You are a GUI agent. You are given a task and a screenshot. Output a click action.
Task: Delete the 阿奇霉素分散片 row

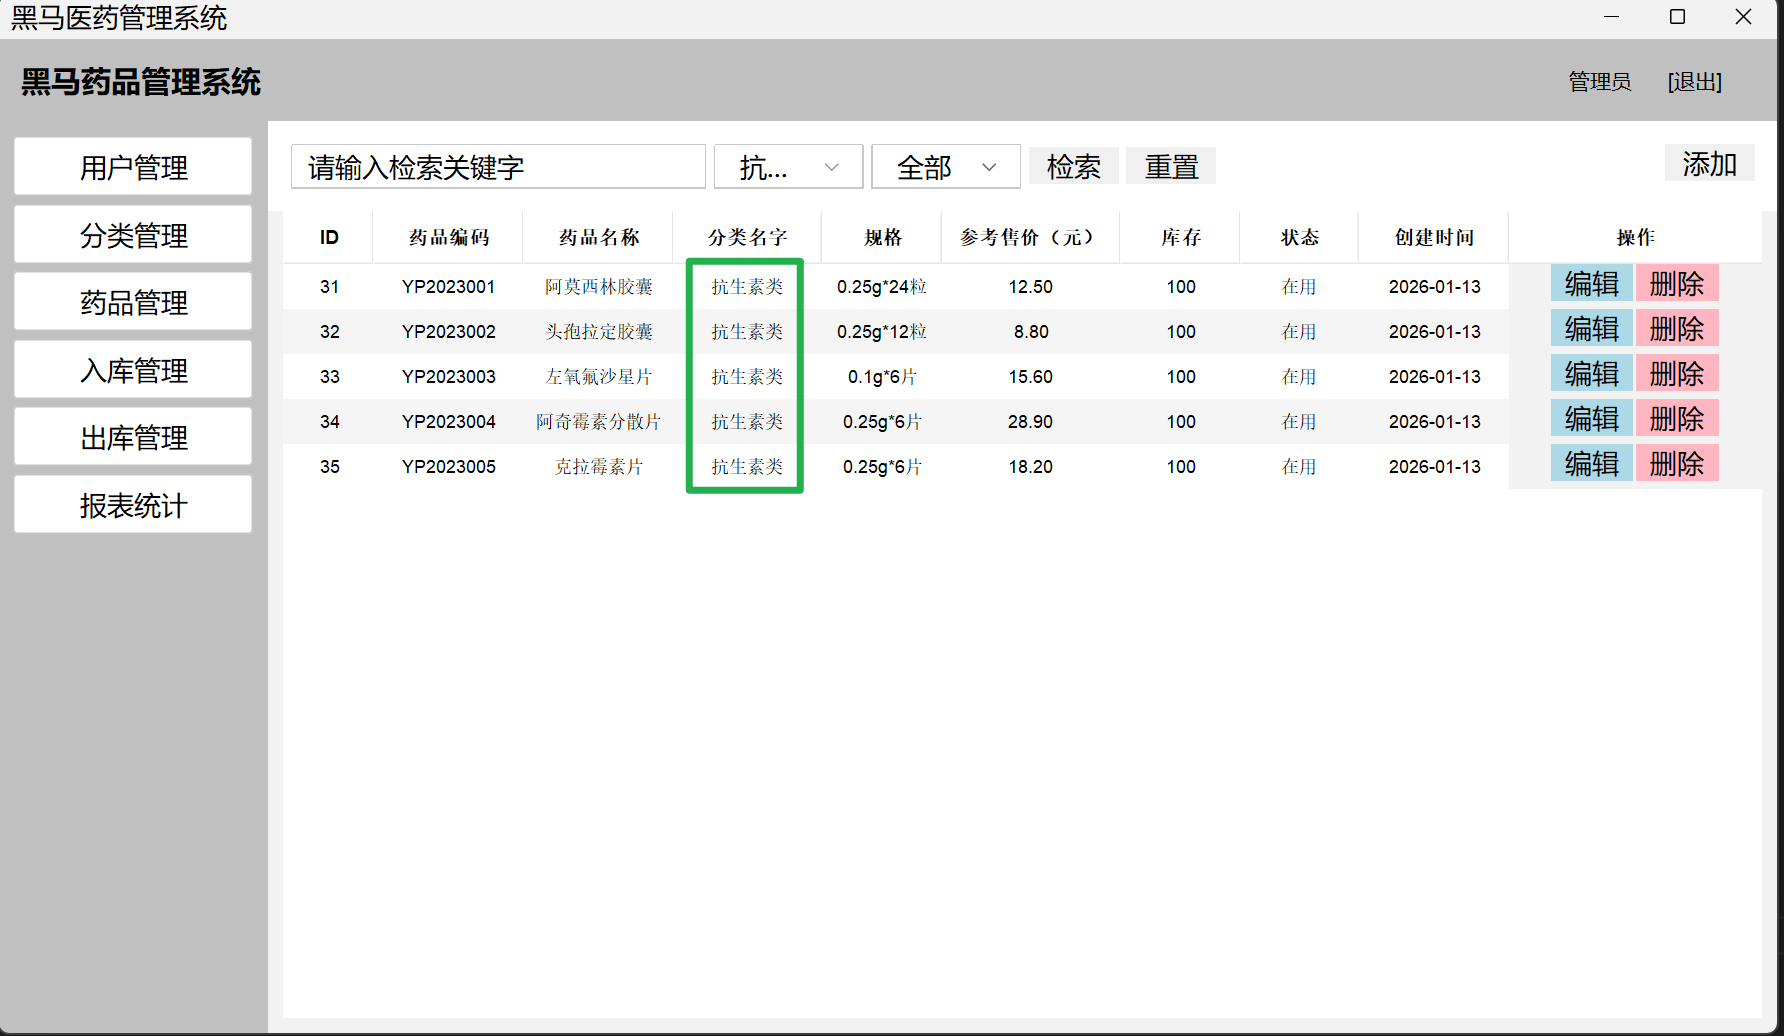[1676, 419]
